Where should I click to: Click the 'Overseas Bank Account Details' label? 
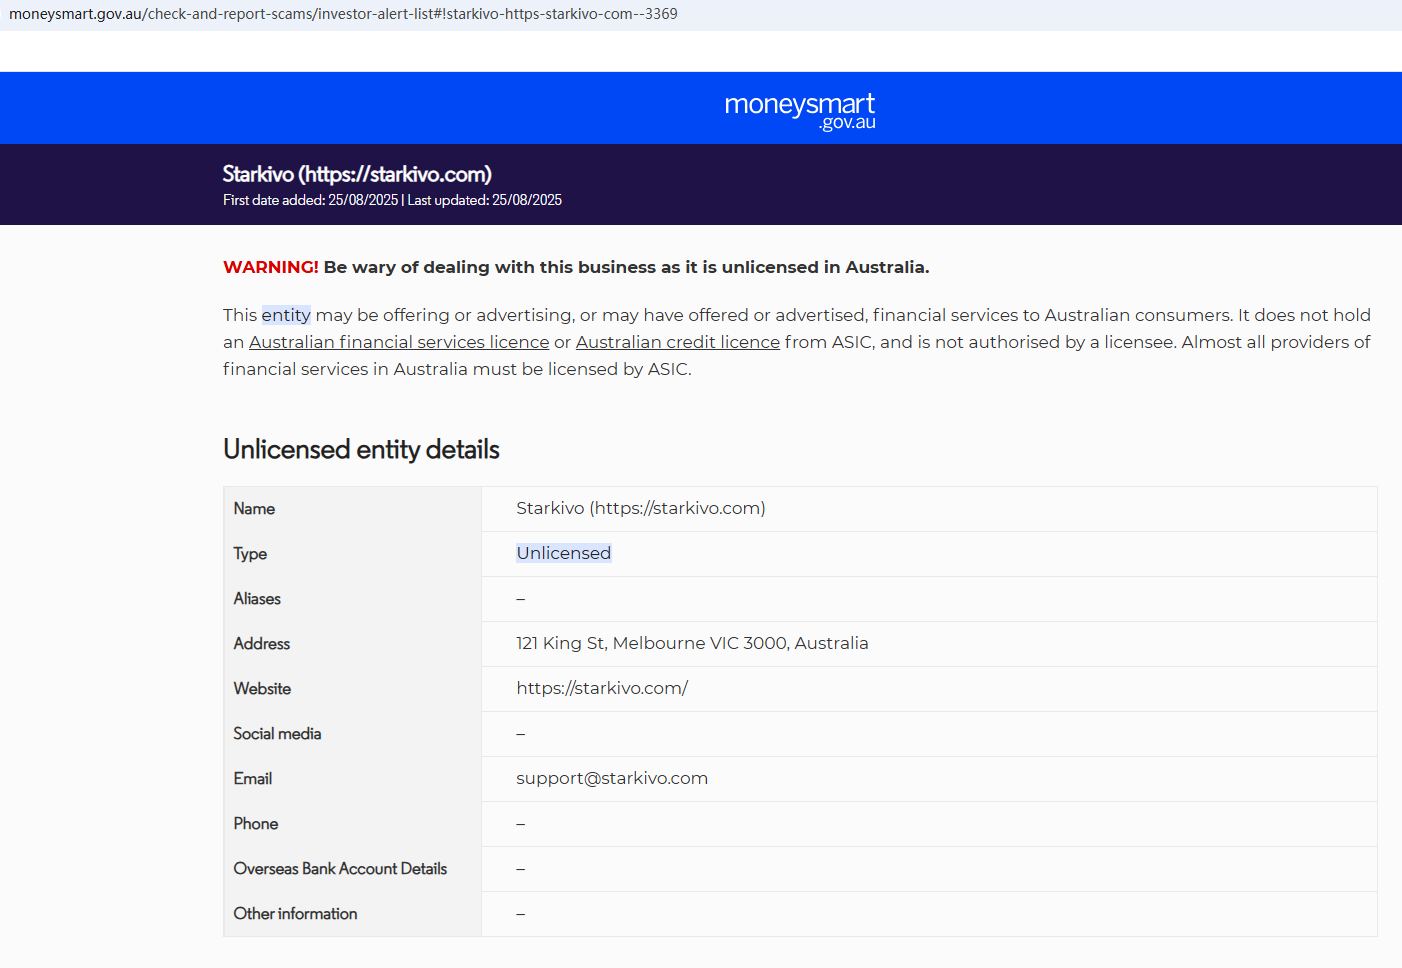[x=340, y=868]
